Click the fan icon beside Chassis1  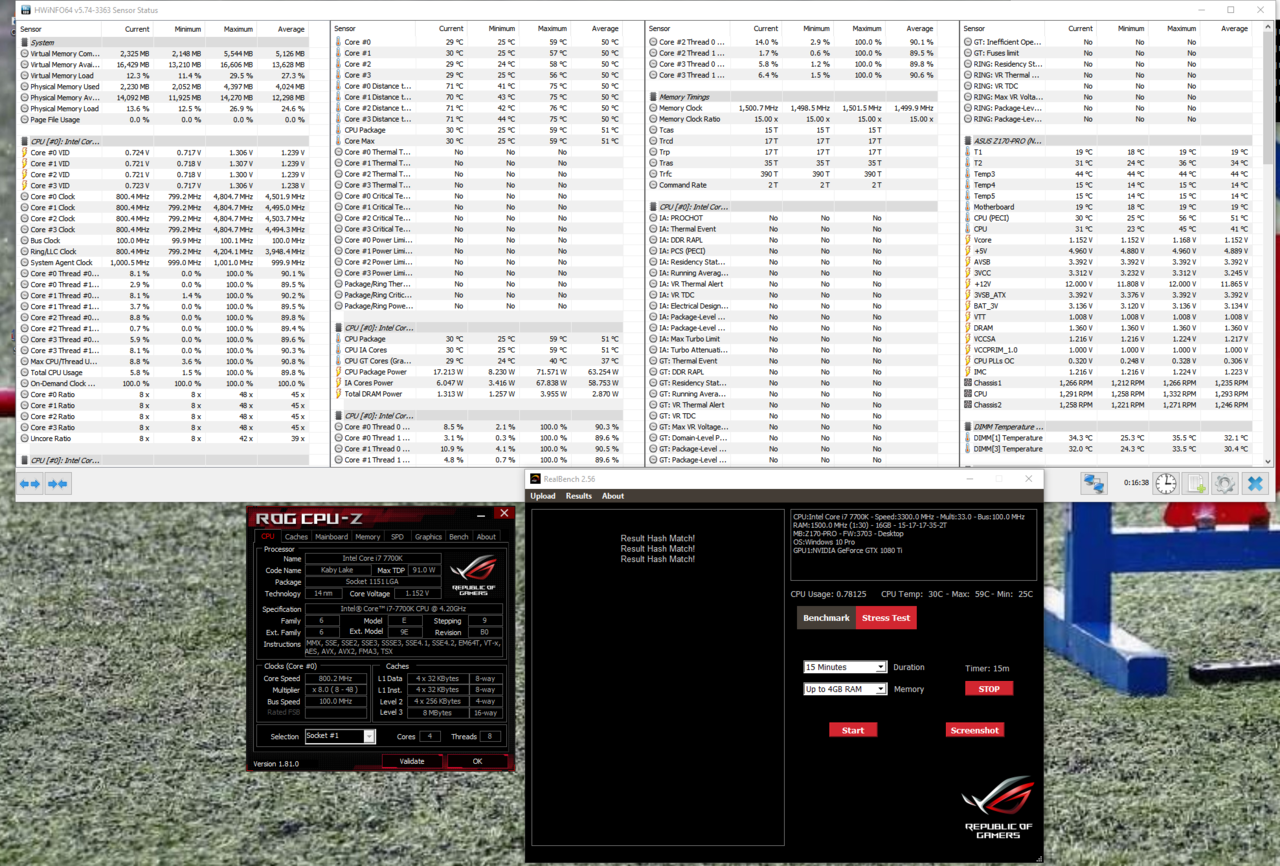coord(967,383)
